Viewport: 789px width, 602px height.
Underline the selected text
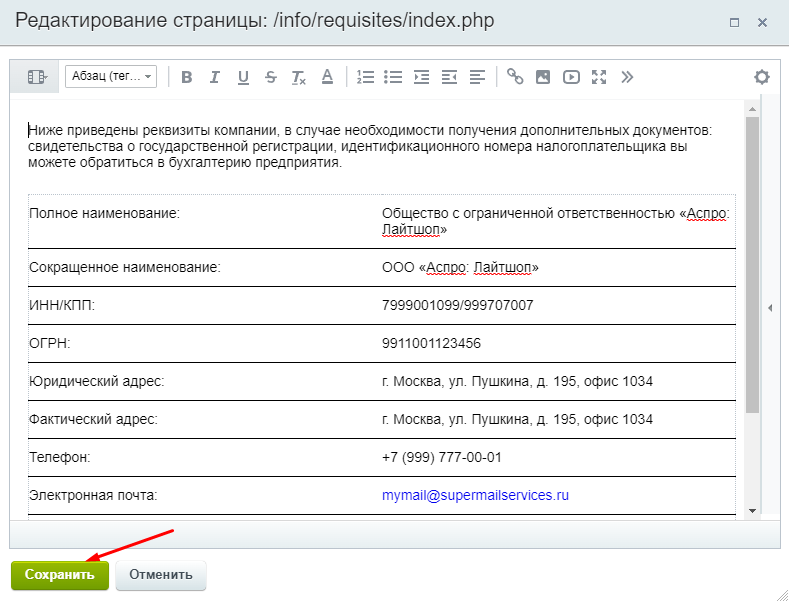coord(243,77)
